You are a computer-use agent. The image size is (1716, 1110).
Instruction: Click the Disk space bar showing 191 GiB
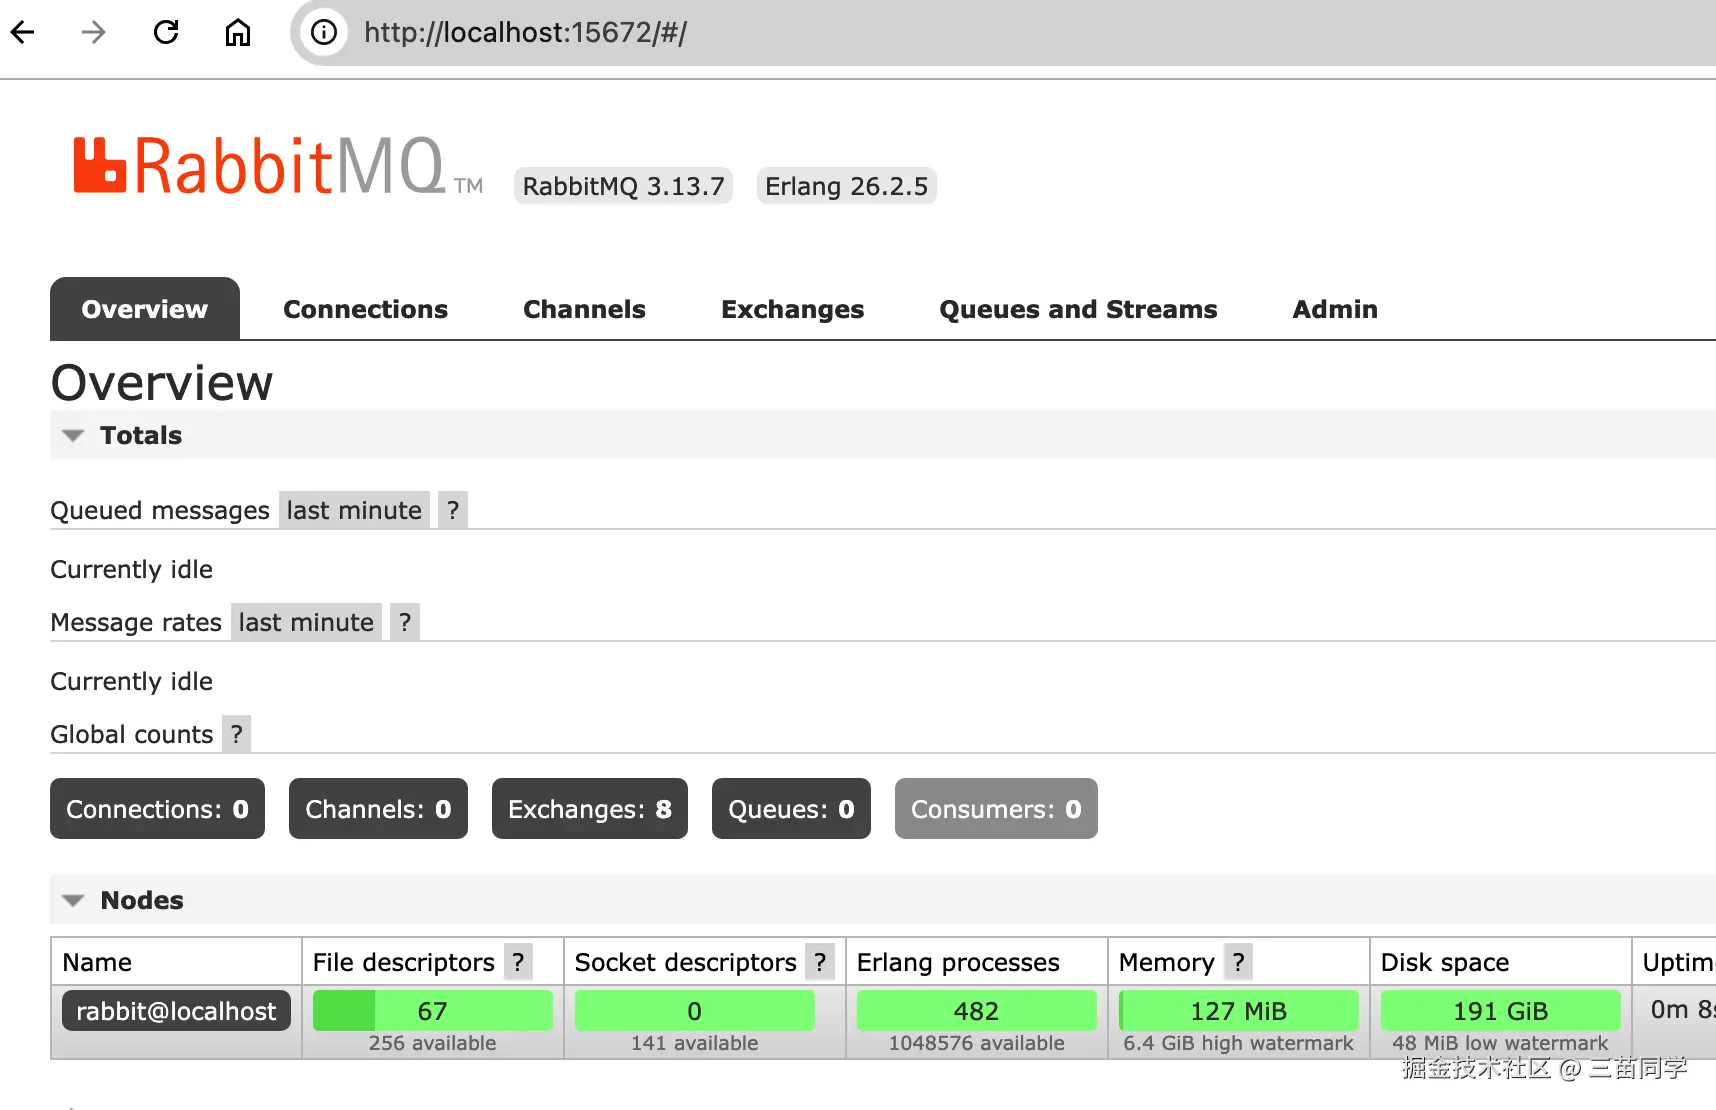click(1501, 1011)
